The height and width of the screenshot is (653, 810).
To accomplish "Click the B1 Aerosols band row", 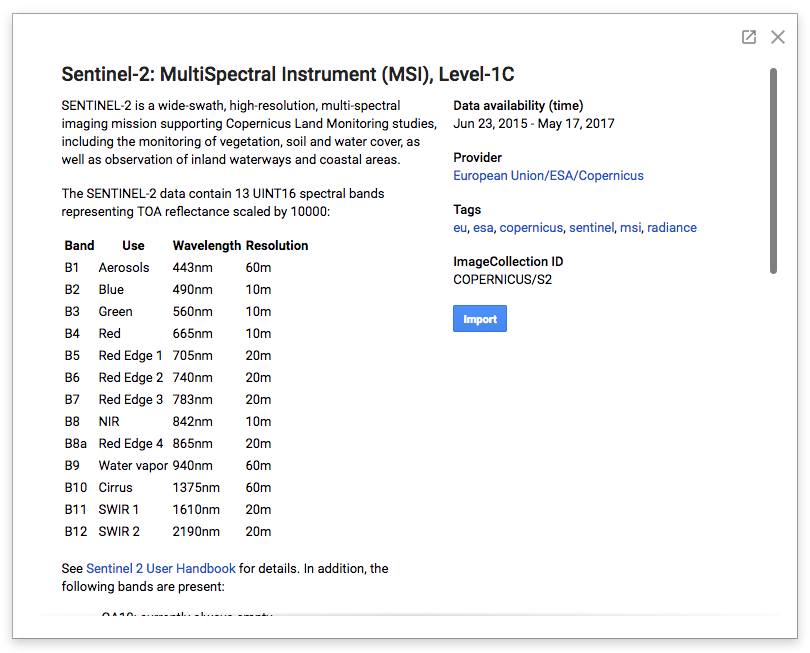I will [x=168, y=268].
